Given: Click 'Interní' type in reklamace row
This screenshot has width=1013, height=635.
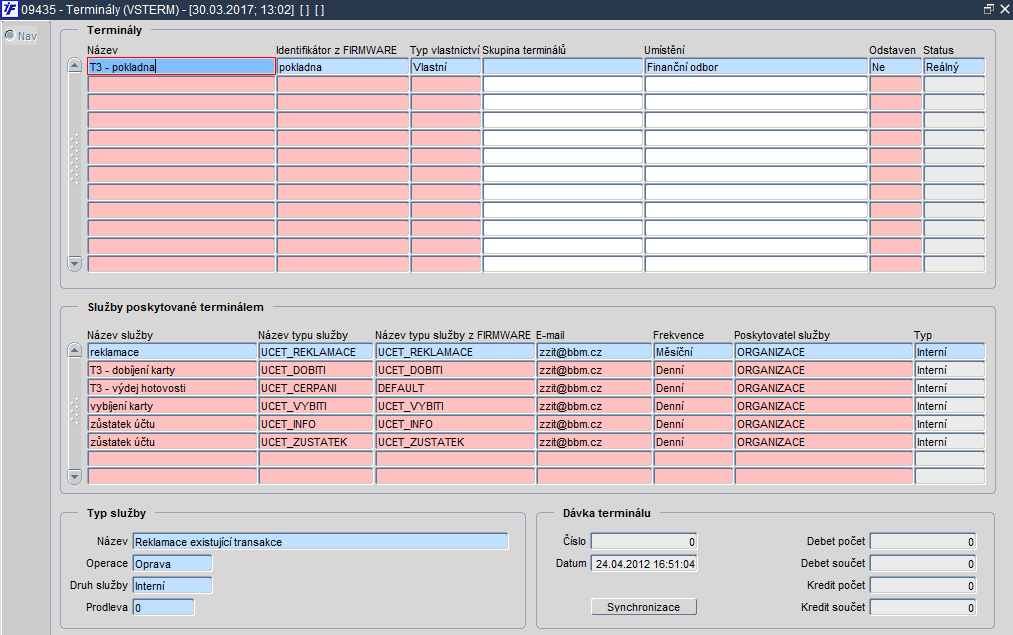Looking at the screenshot, I should pos(950,351).
